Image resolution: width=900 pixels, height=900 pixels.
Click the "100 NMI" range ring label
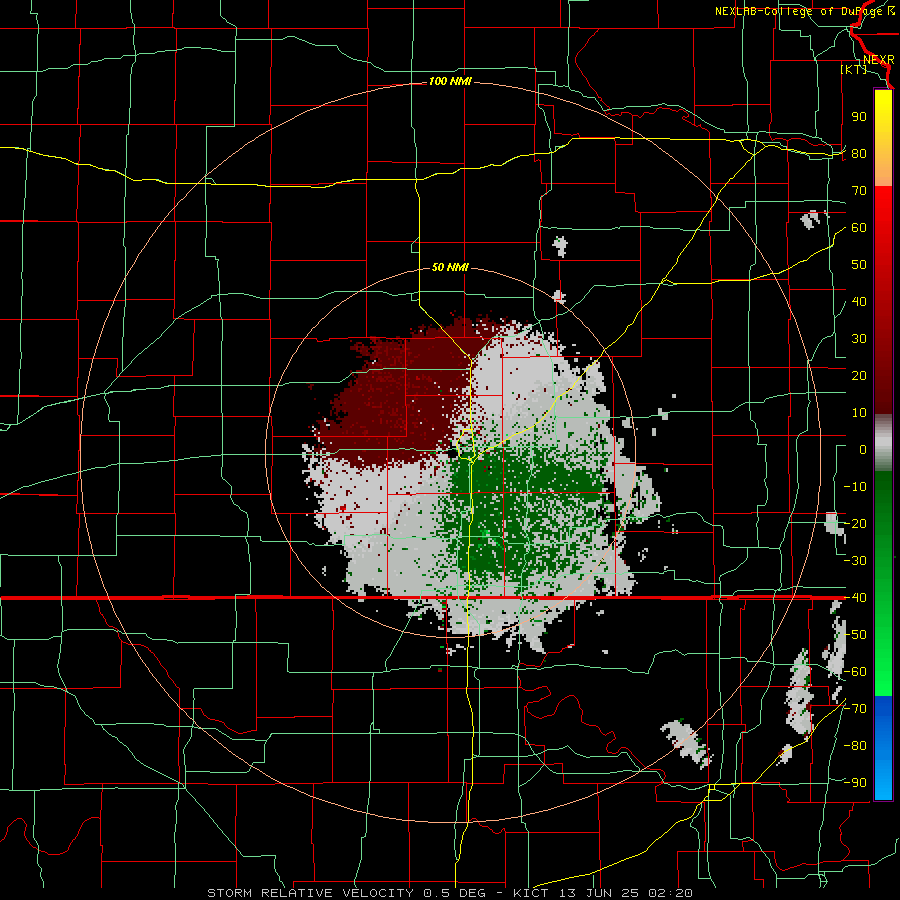450,82
